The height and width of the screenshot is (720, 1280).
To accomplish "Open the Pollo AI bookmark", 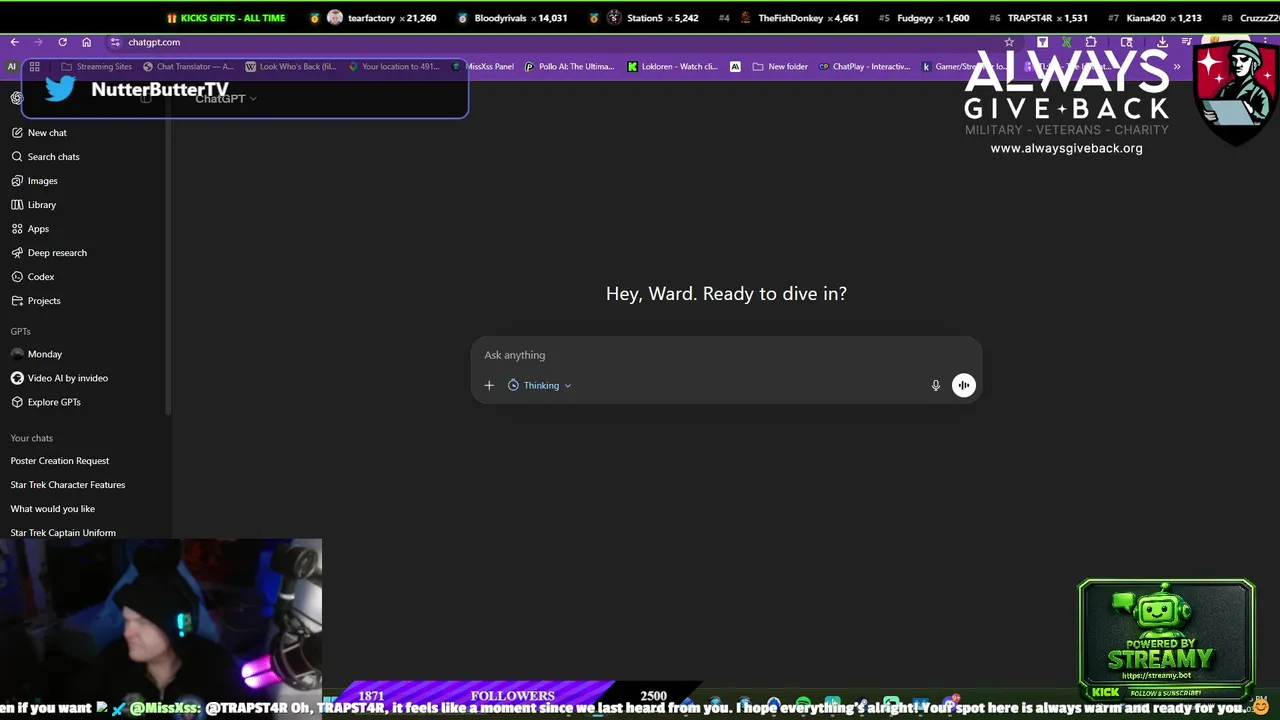I will pyautogui.click(x=570, y=67).
